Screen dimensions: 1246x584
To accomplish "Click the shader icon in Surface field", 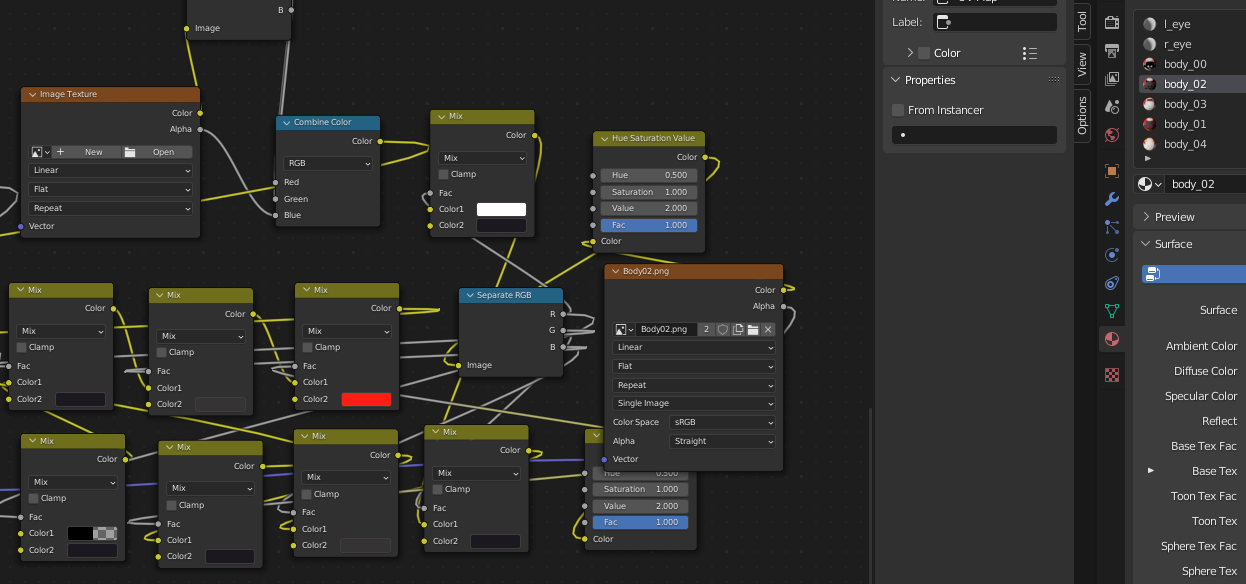I will 1153,274.
